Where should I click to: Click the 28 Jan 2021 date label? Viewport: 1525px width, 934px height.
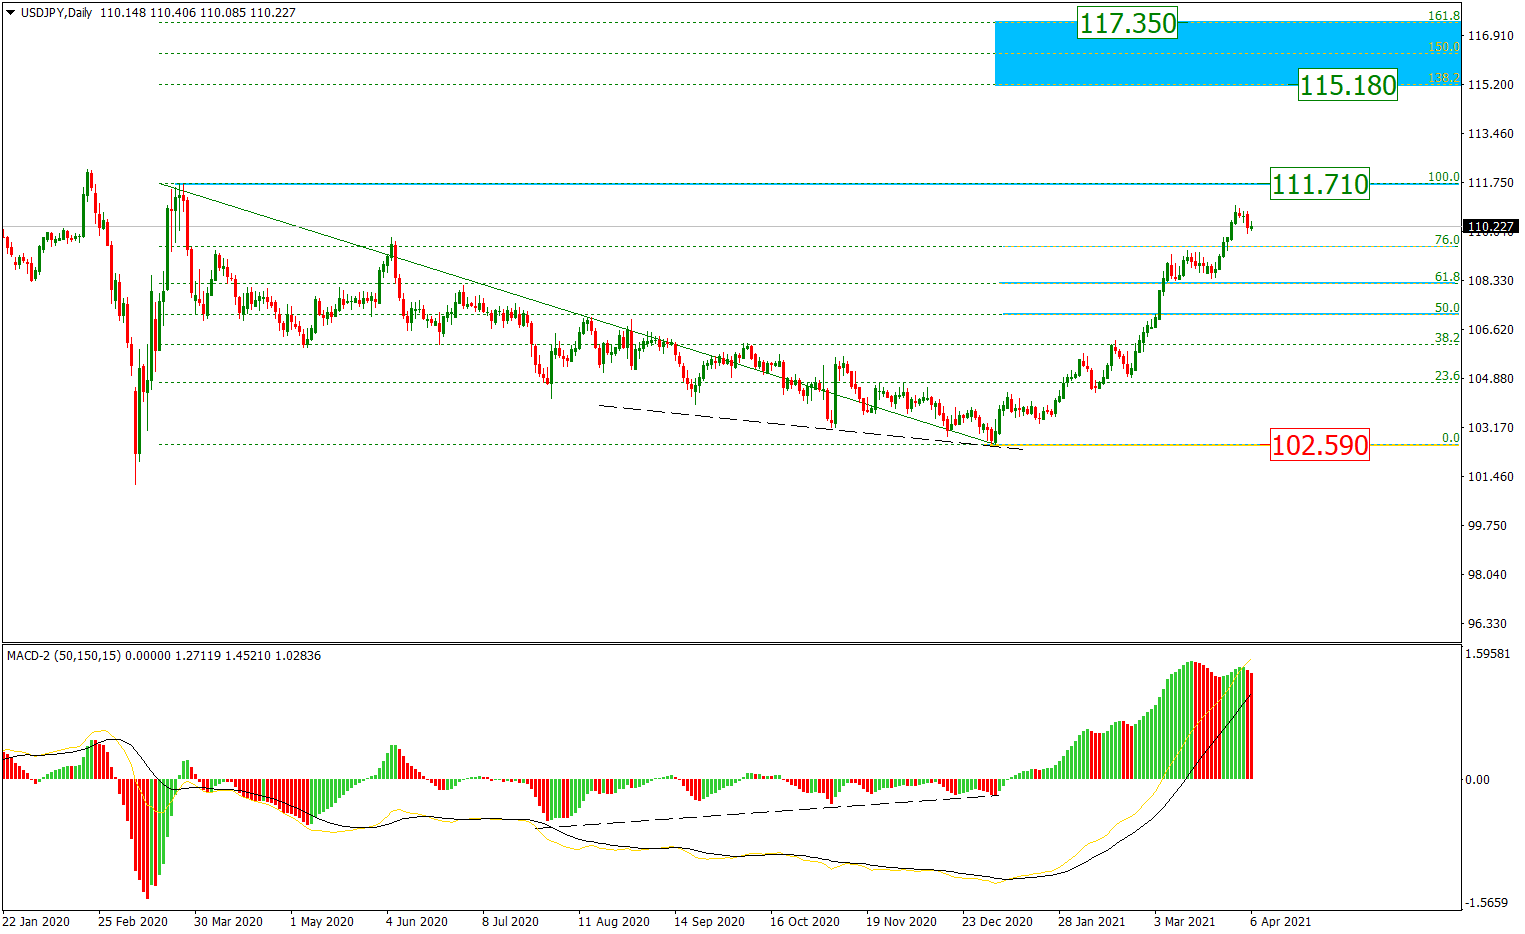coord(1093,922)
